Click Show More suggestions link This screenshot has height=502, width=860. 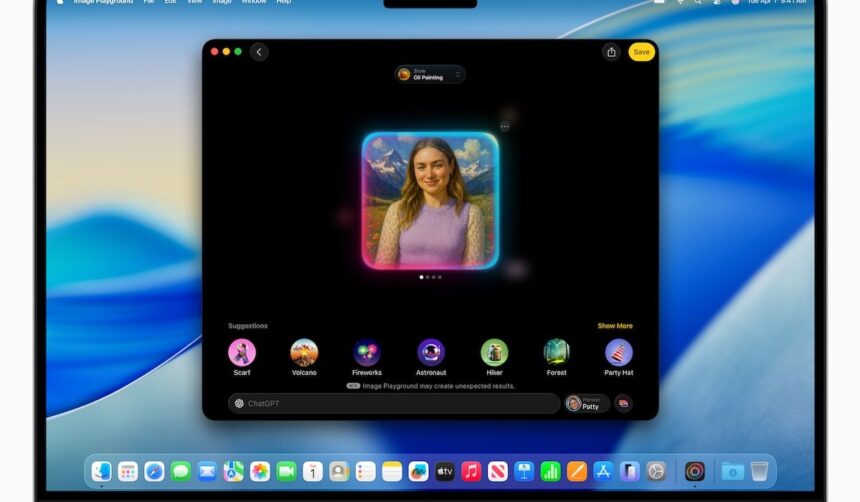615,326
